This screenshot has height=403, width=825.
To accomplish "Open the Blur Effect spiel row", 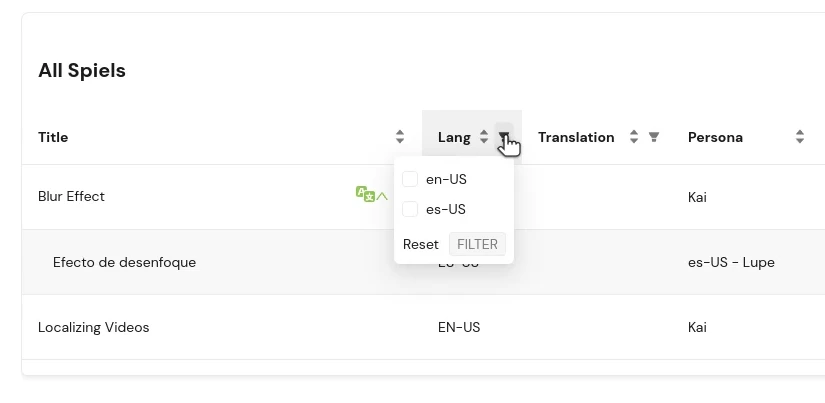I will click(x=71, y=197).
